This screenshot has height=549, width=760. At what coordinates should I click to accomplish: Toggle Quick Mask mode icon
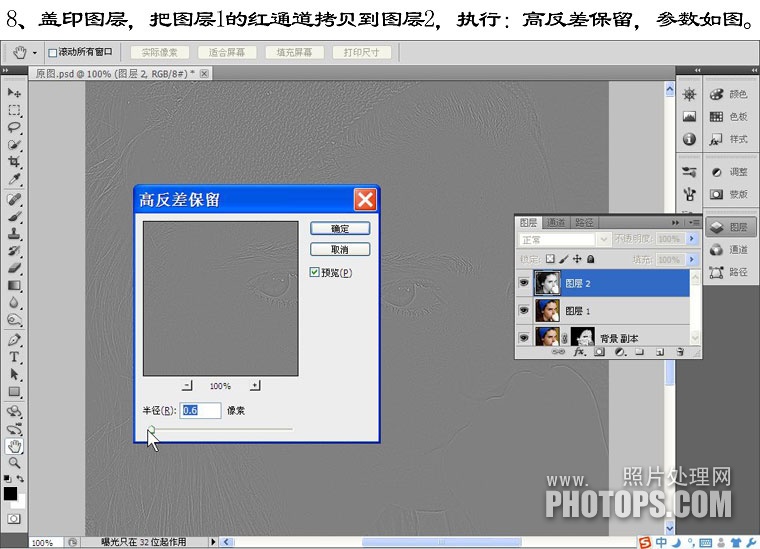point(14,519)
